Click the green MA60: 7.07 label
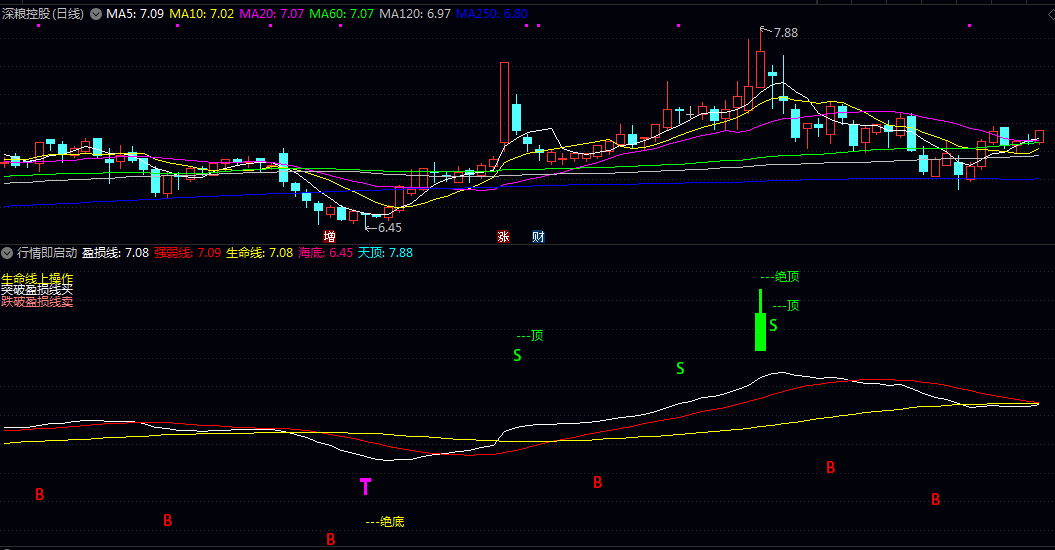 click(341, 14)
